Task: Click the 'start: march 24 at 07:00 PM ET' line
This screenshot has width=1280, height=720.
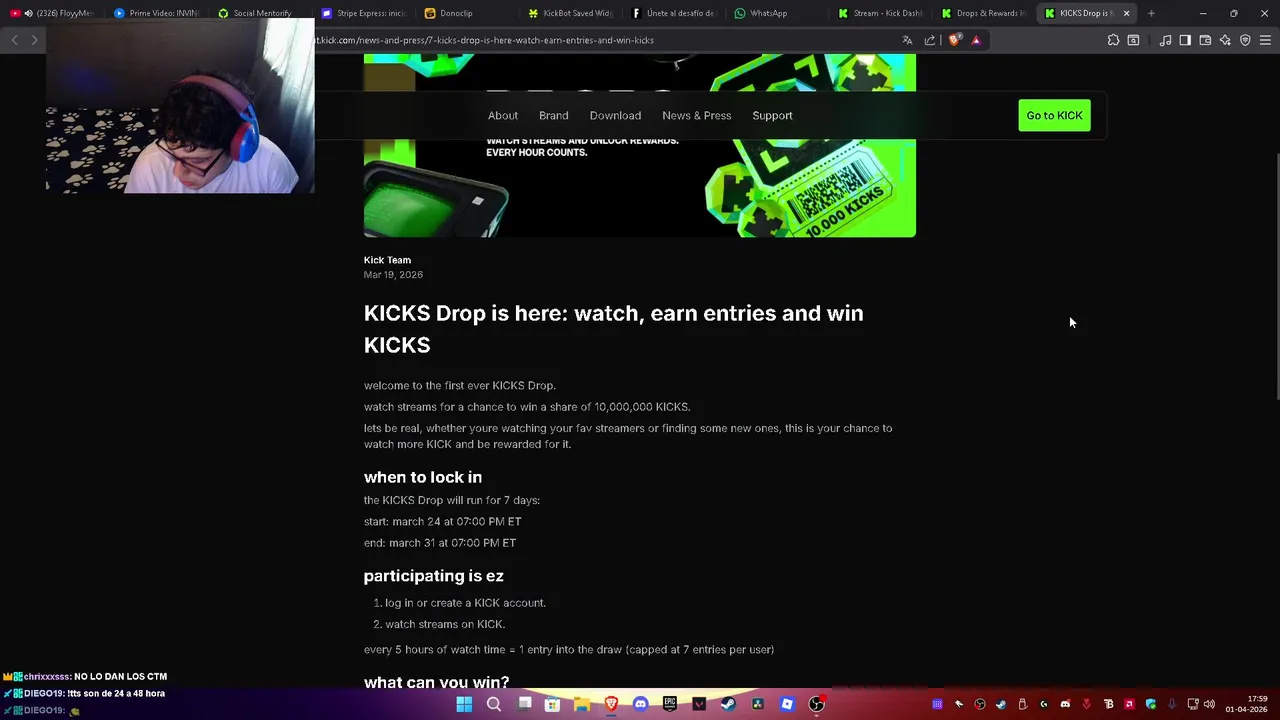Action: 442,521
